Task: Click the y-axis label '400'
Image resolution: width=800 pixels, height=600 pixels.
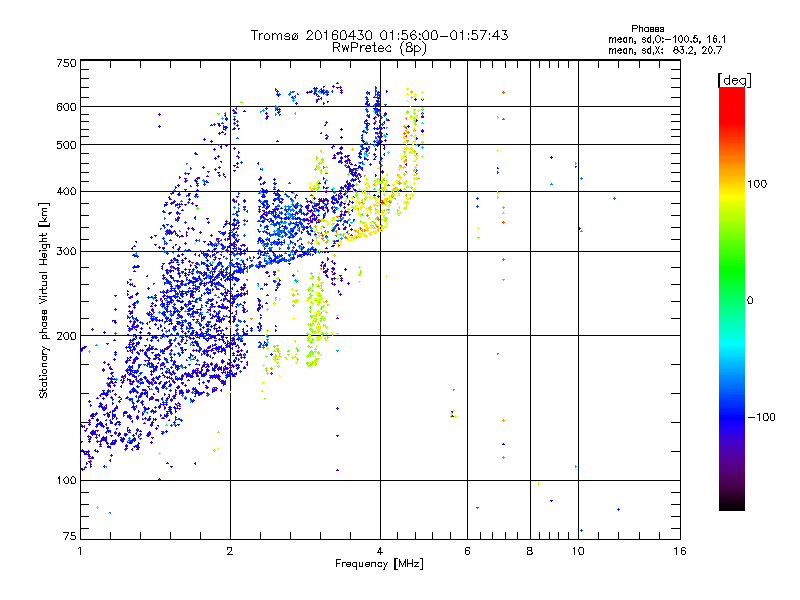Action: click(x=66, y=192)
